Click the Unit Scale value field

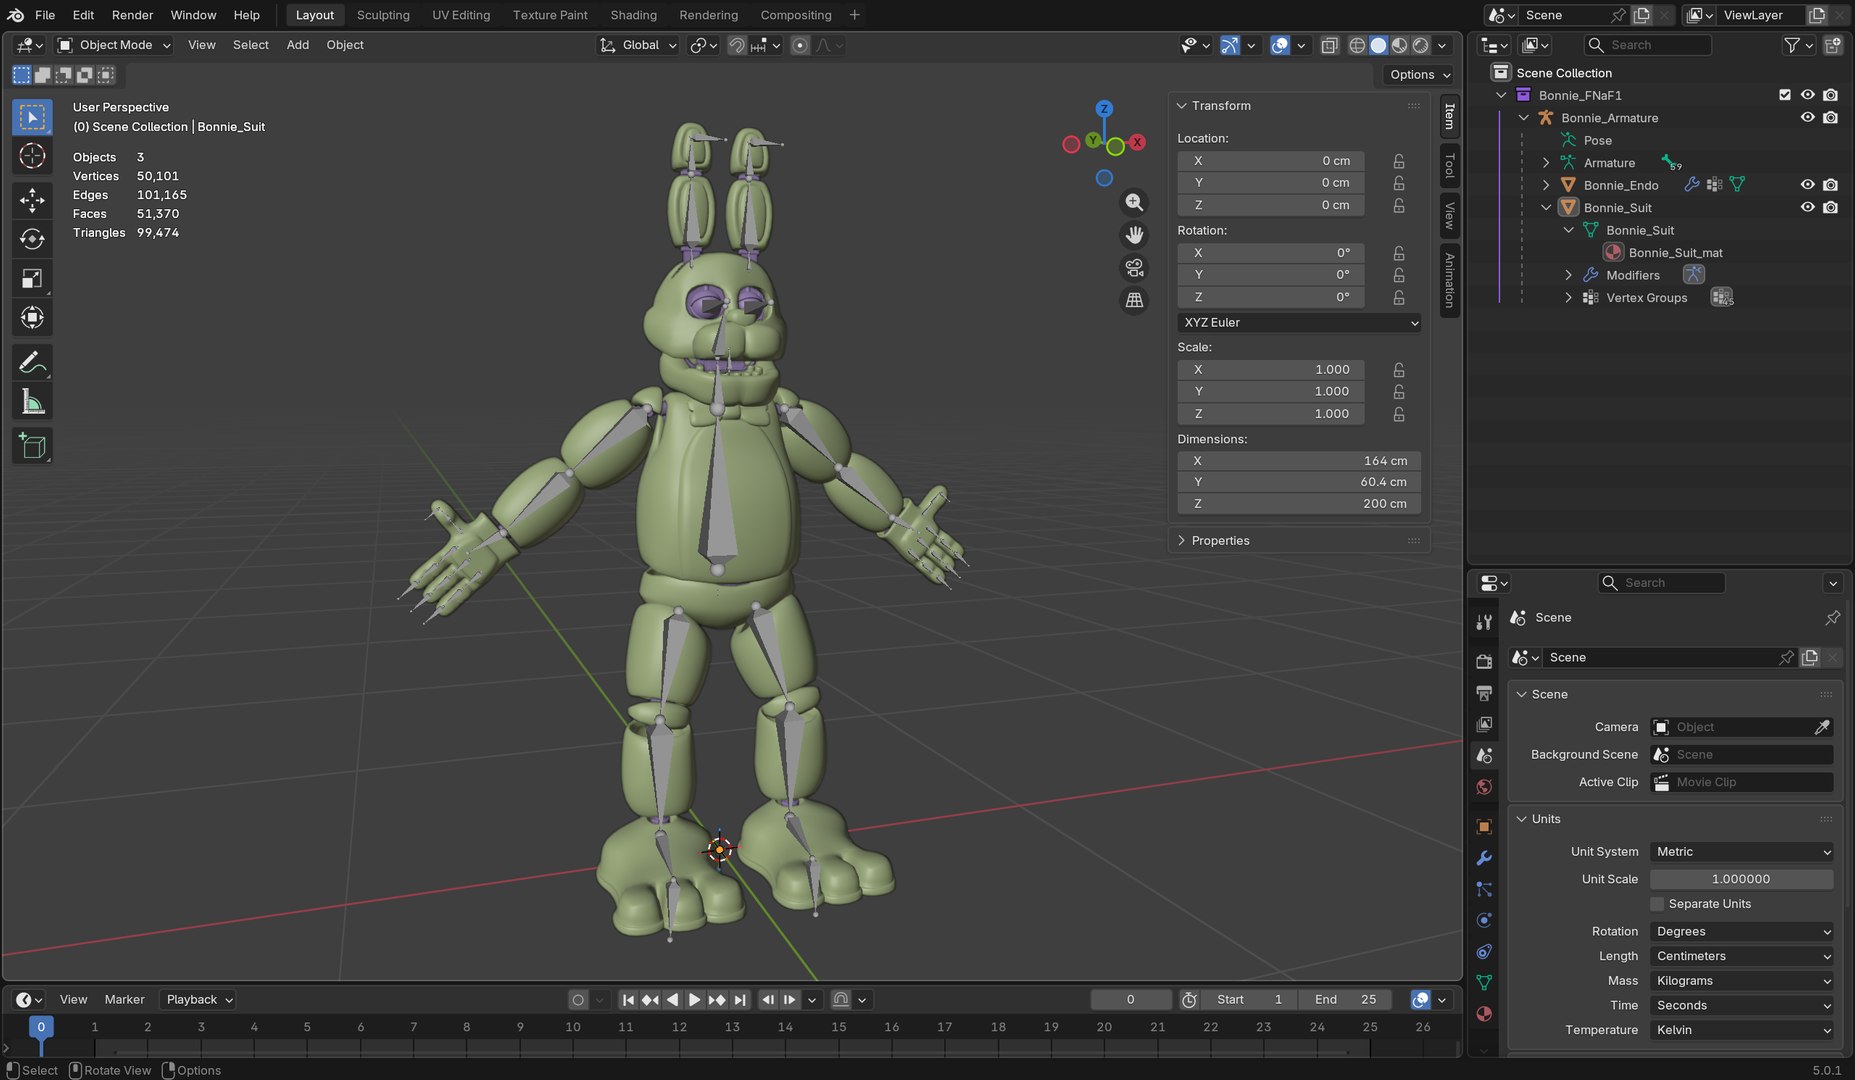coord(1742,879)
